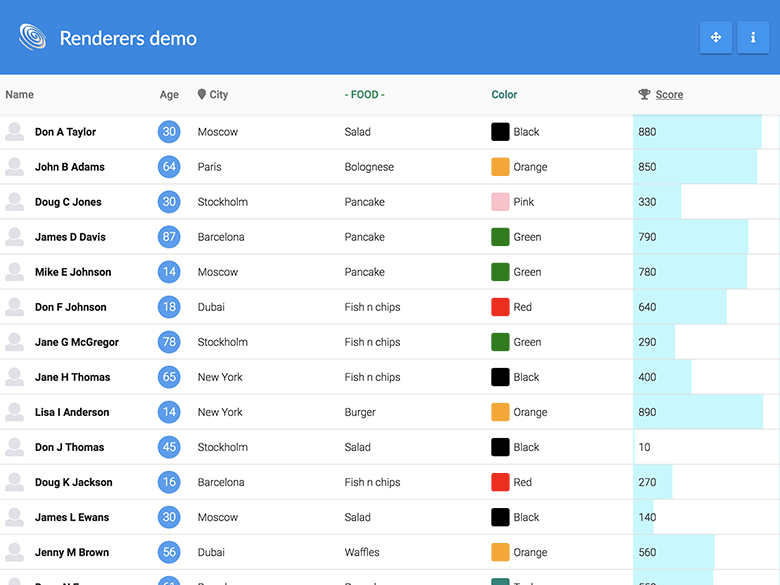Open the info icon button
The width and height of the screenshot is (780, 585).
pyautogui.click(x=753, y=37)
